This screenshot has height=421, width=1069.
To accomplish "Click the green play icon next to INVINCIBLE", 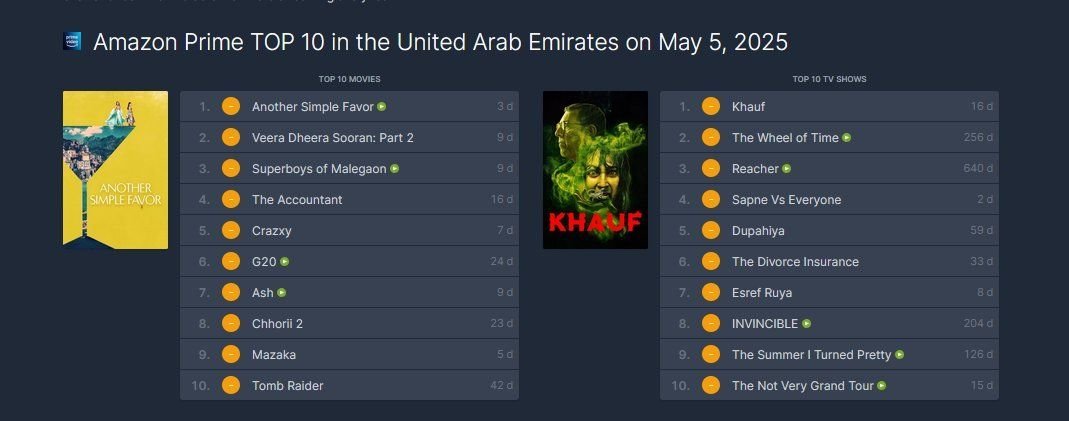I will pyautogui.click(x=807, y=324).
